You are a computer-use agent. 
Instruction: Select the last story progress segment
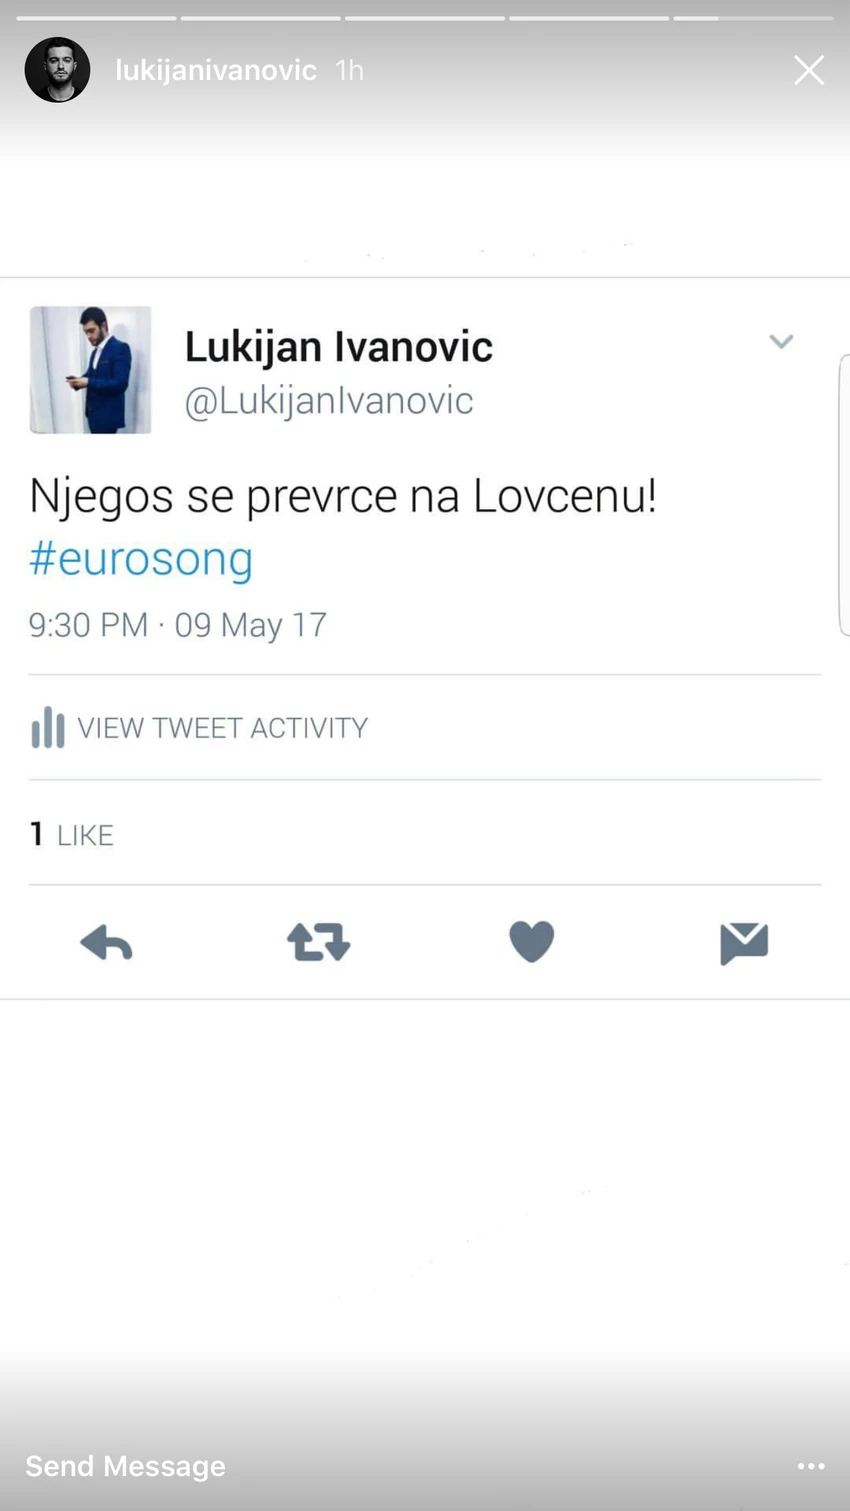click(753, 18)
